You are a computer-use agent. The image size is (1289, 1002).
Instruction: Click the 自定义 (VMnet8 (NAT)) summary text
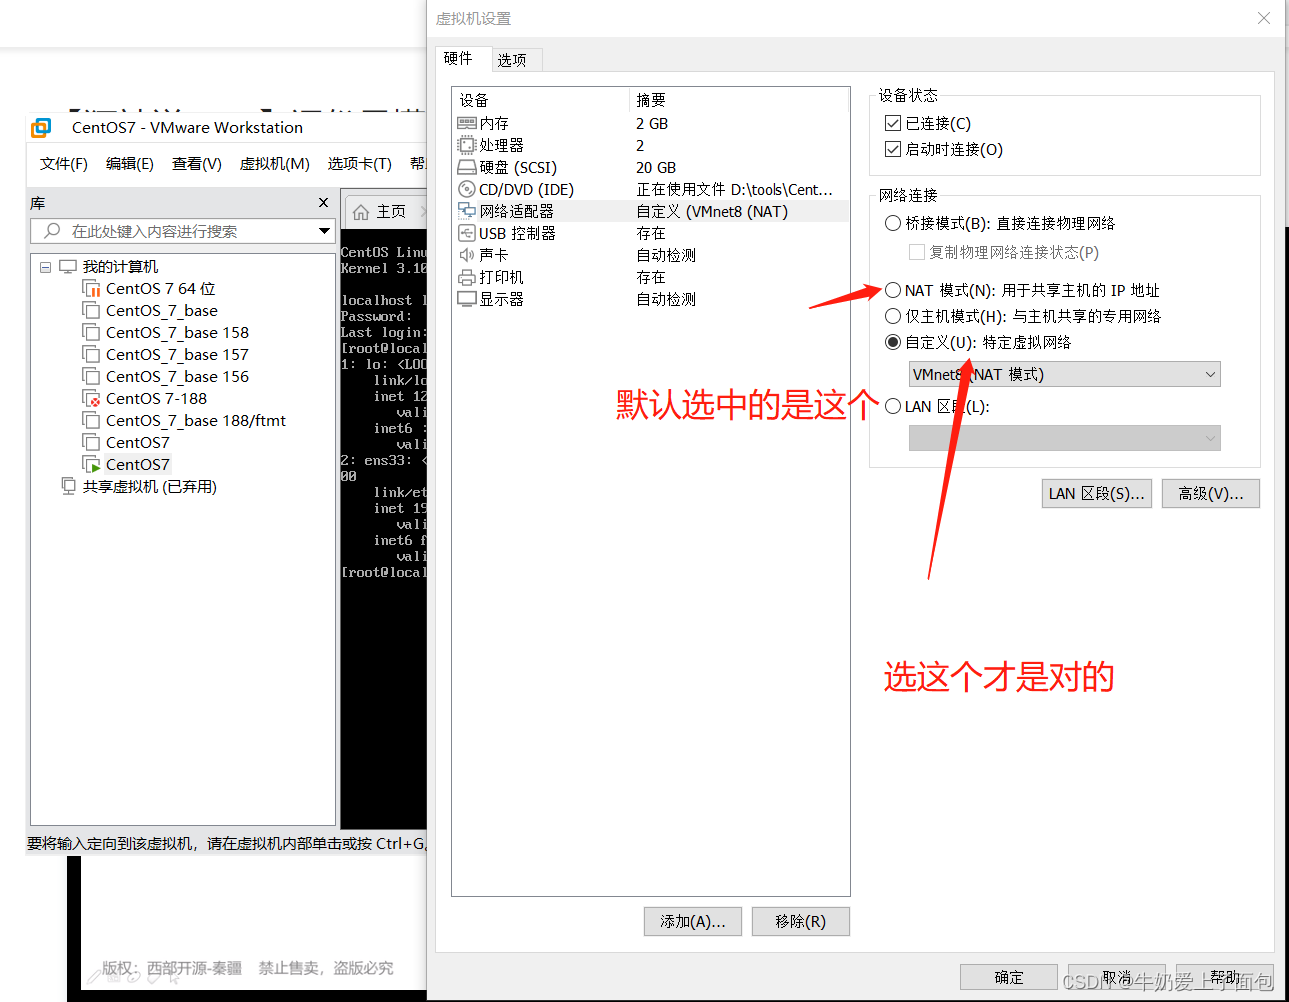point(712,211)
